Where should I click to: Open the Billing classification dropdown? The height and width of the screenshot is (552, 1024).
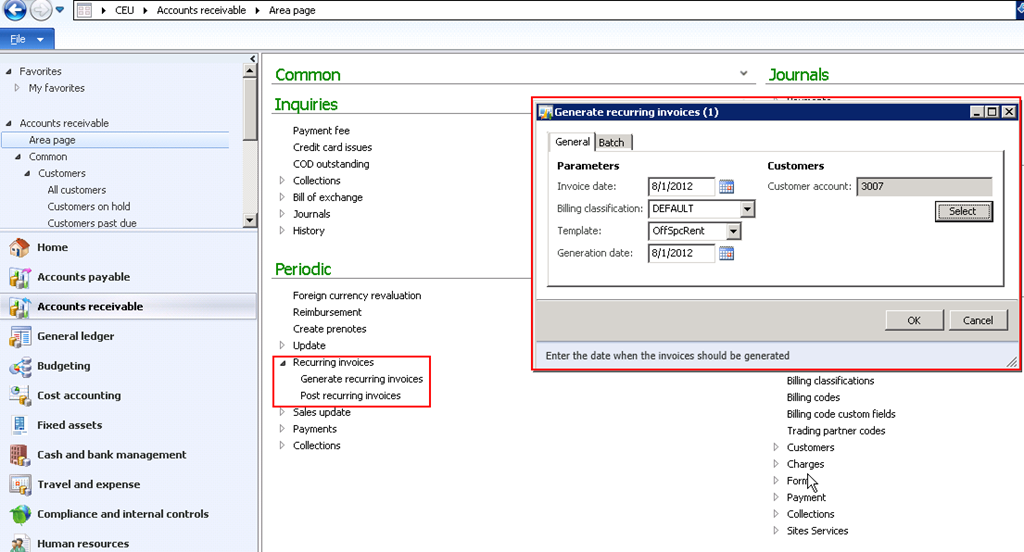coord(747,209)
